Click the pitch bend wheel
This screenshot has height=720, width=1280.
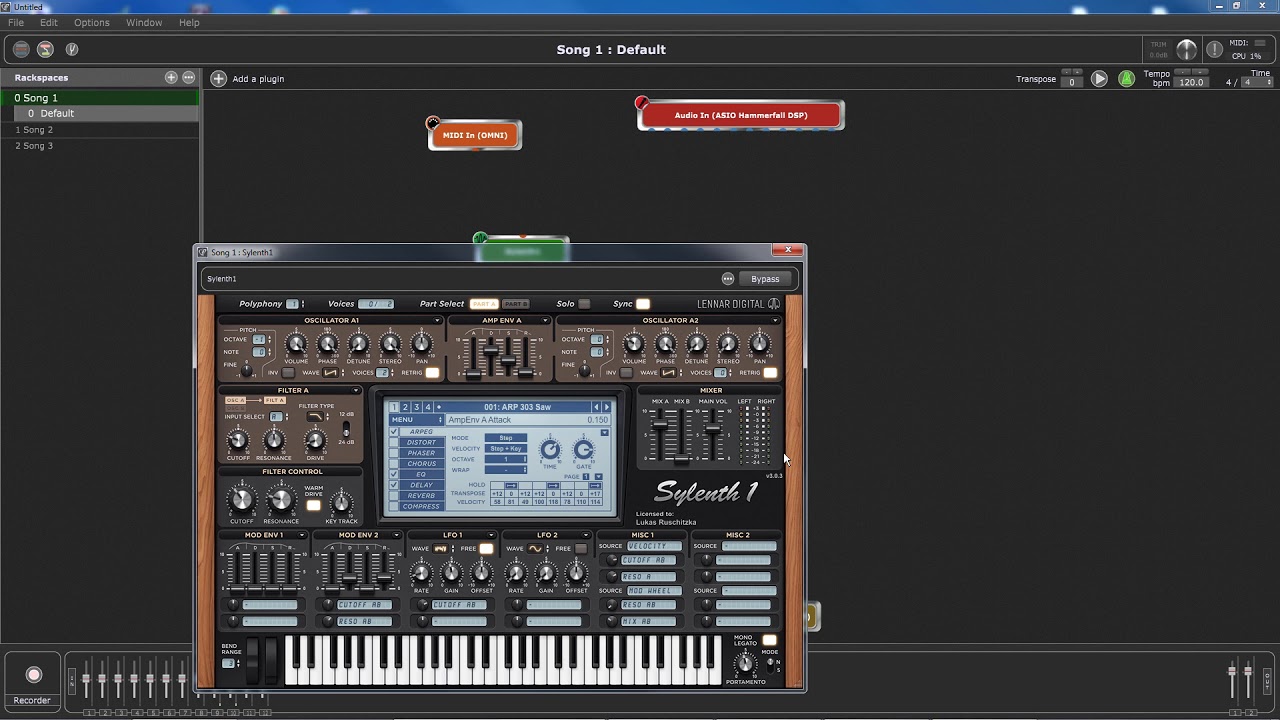[x=252, y=661]
